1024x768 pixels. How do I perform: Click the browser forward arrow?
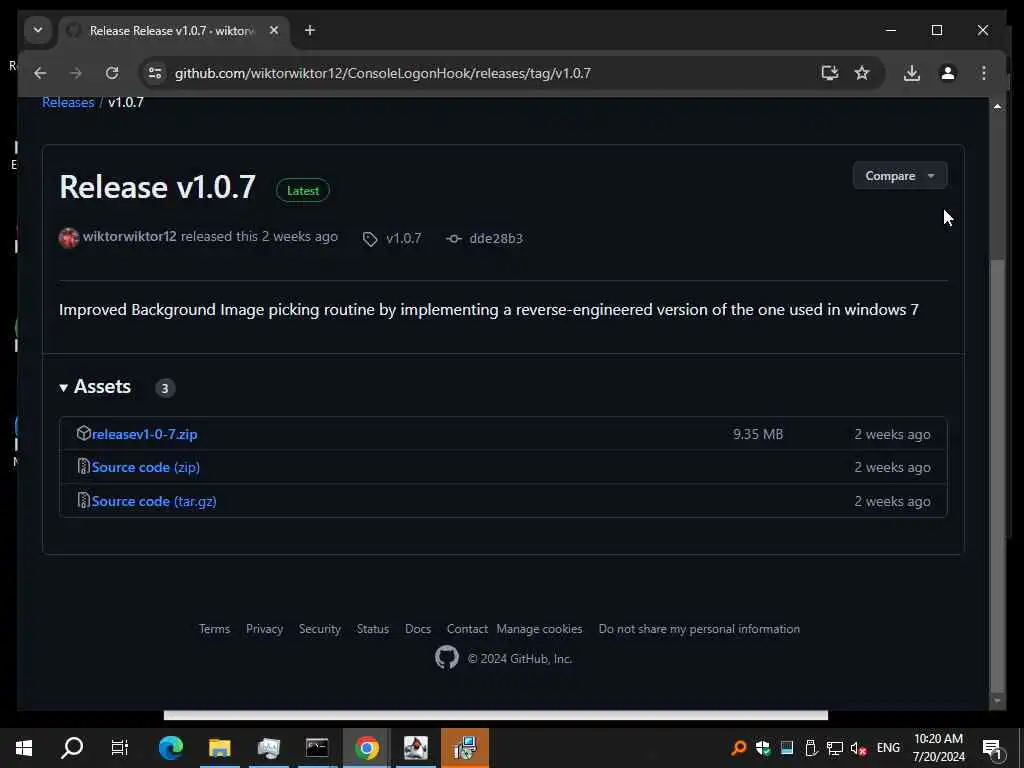point(76,73)
